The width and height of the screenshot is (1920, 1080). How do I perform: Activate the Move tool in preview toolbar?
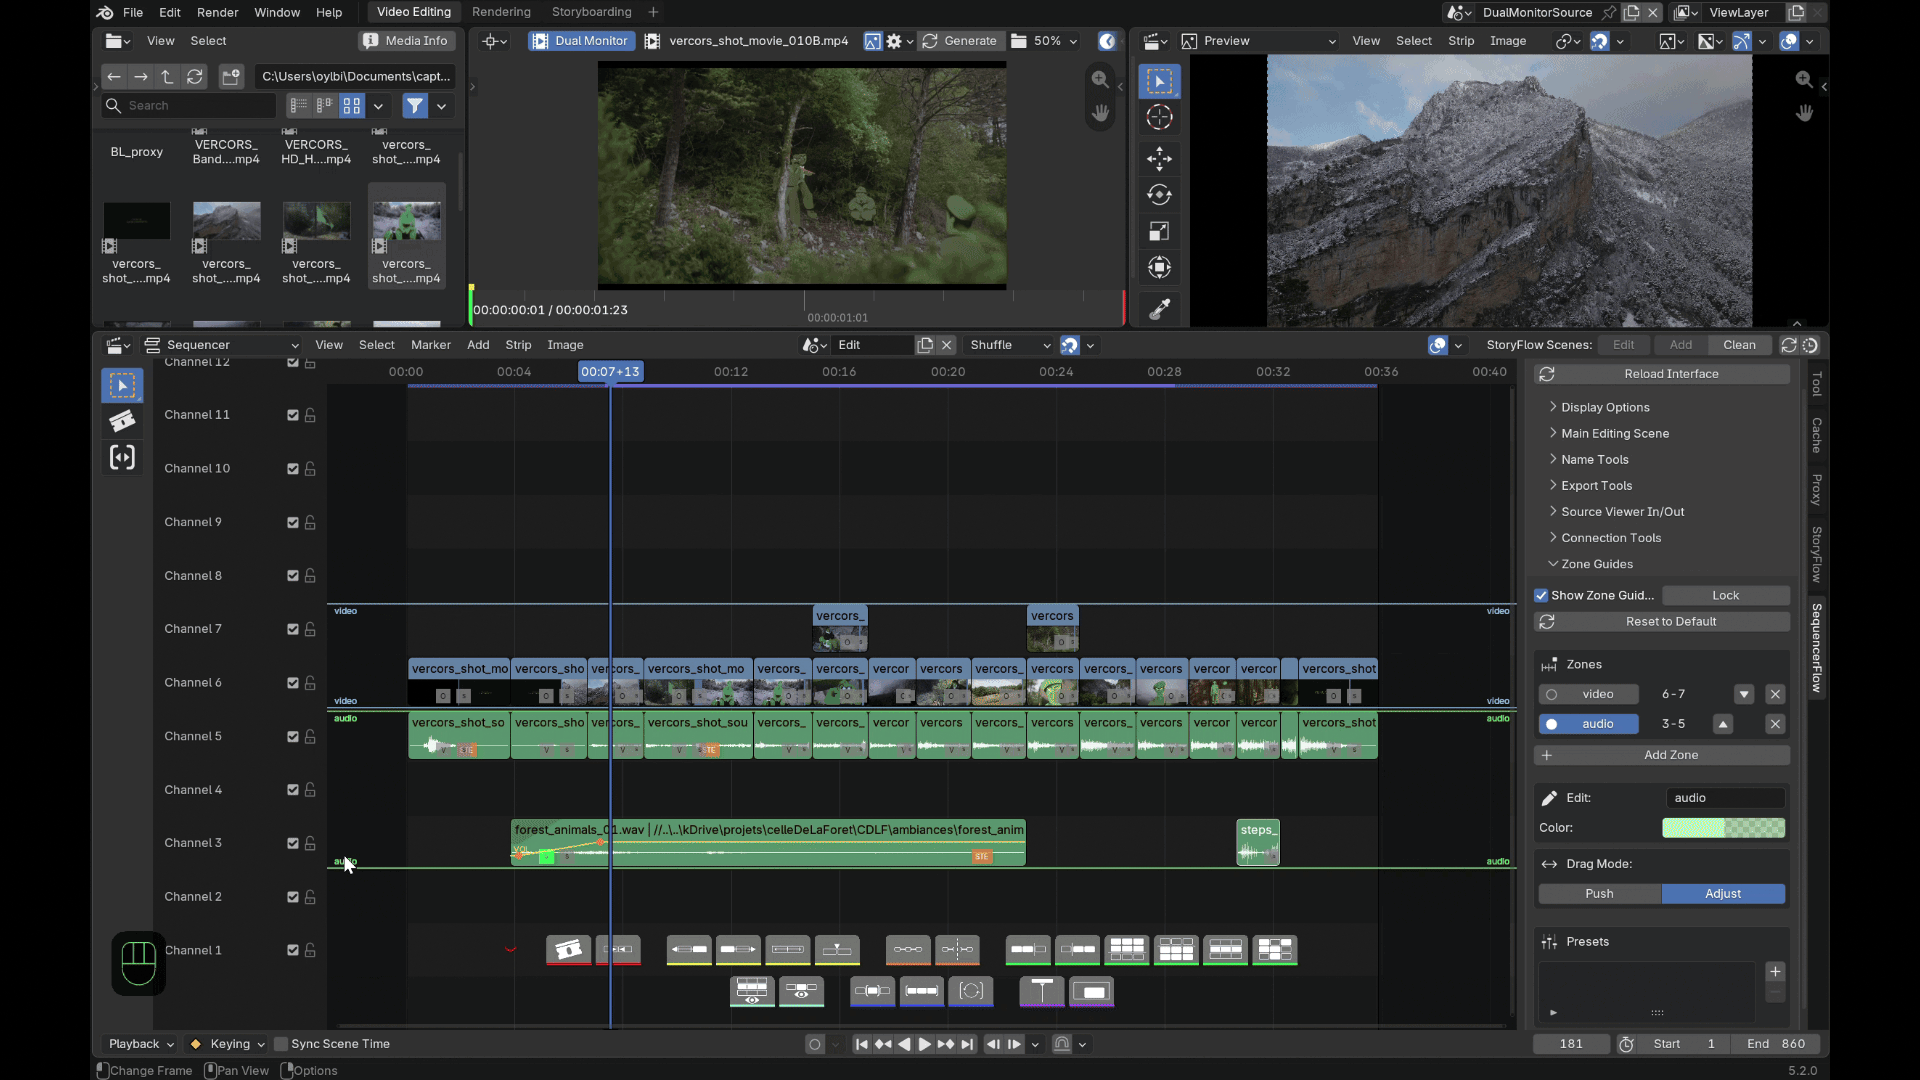pos(1159,158)
